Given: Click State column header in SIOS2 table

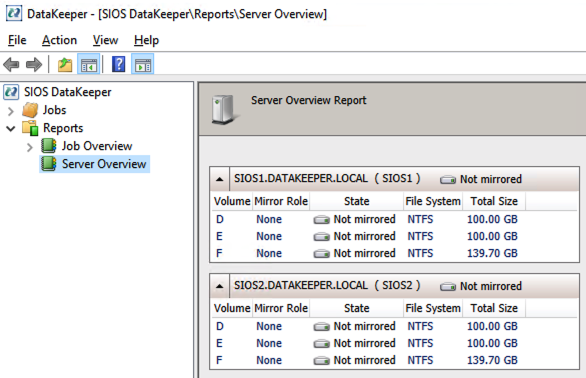Looking at the screenshot, I should click(x=357, y=308).
